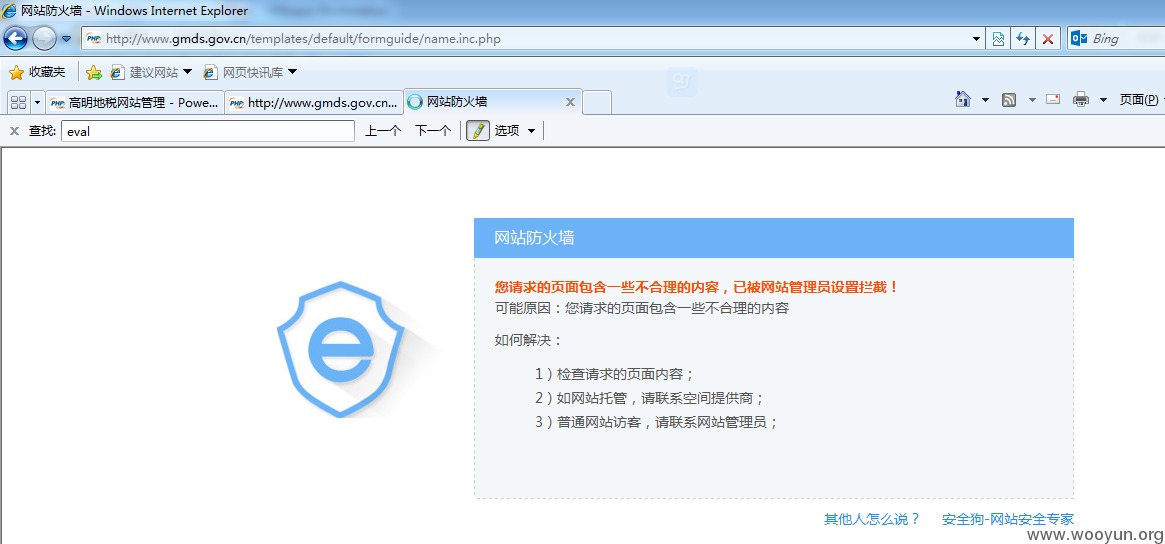
Task: Stop loading with the red X icon
Action: [x=1048, y=39]
